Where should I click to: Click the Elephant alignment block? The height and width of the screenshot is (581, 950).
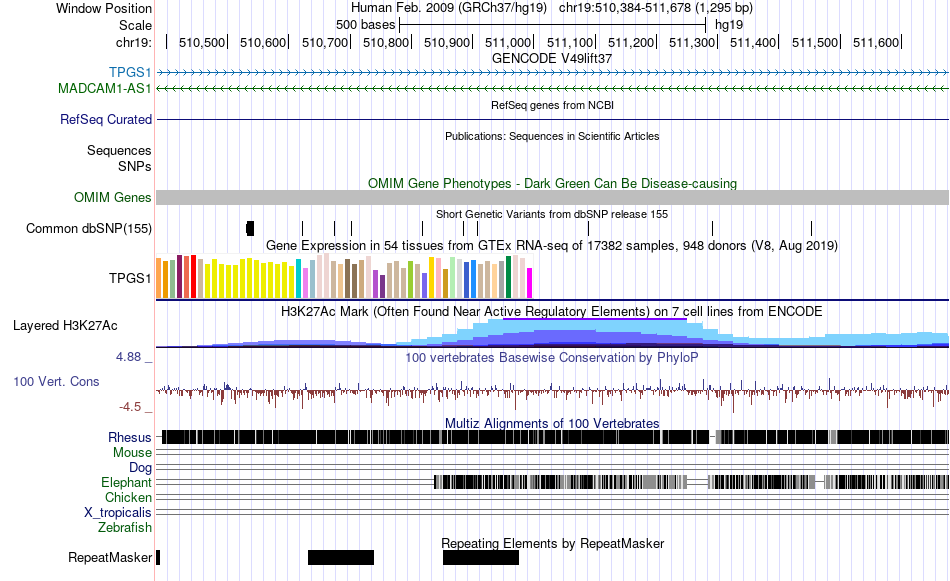[x=560, y=482]
